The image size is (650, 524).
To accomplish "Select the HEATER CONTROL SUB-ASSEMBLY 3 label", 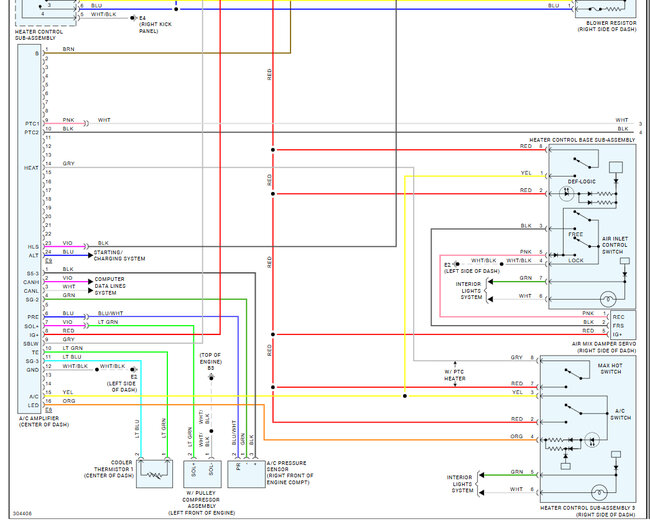I will [587, 511].
